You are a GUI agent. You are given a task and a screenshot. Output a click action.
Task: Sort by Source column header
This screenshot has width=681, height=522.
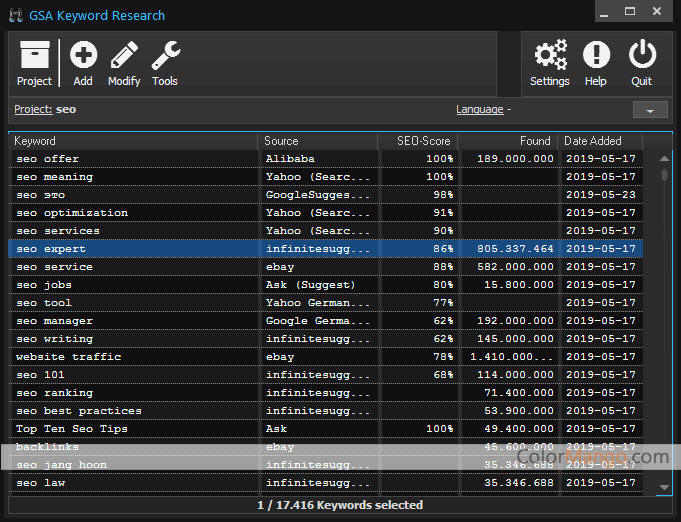[x=317, y=141]
